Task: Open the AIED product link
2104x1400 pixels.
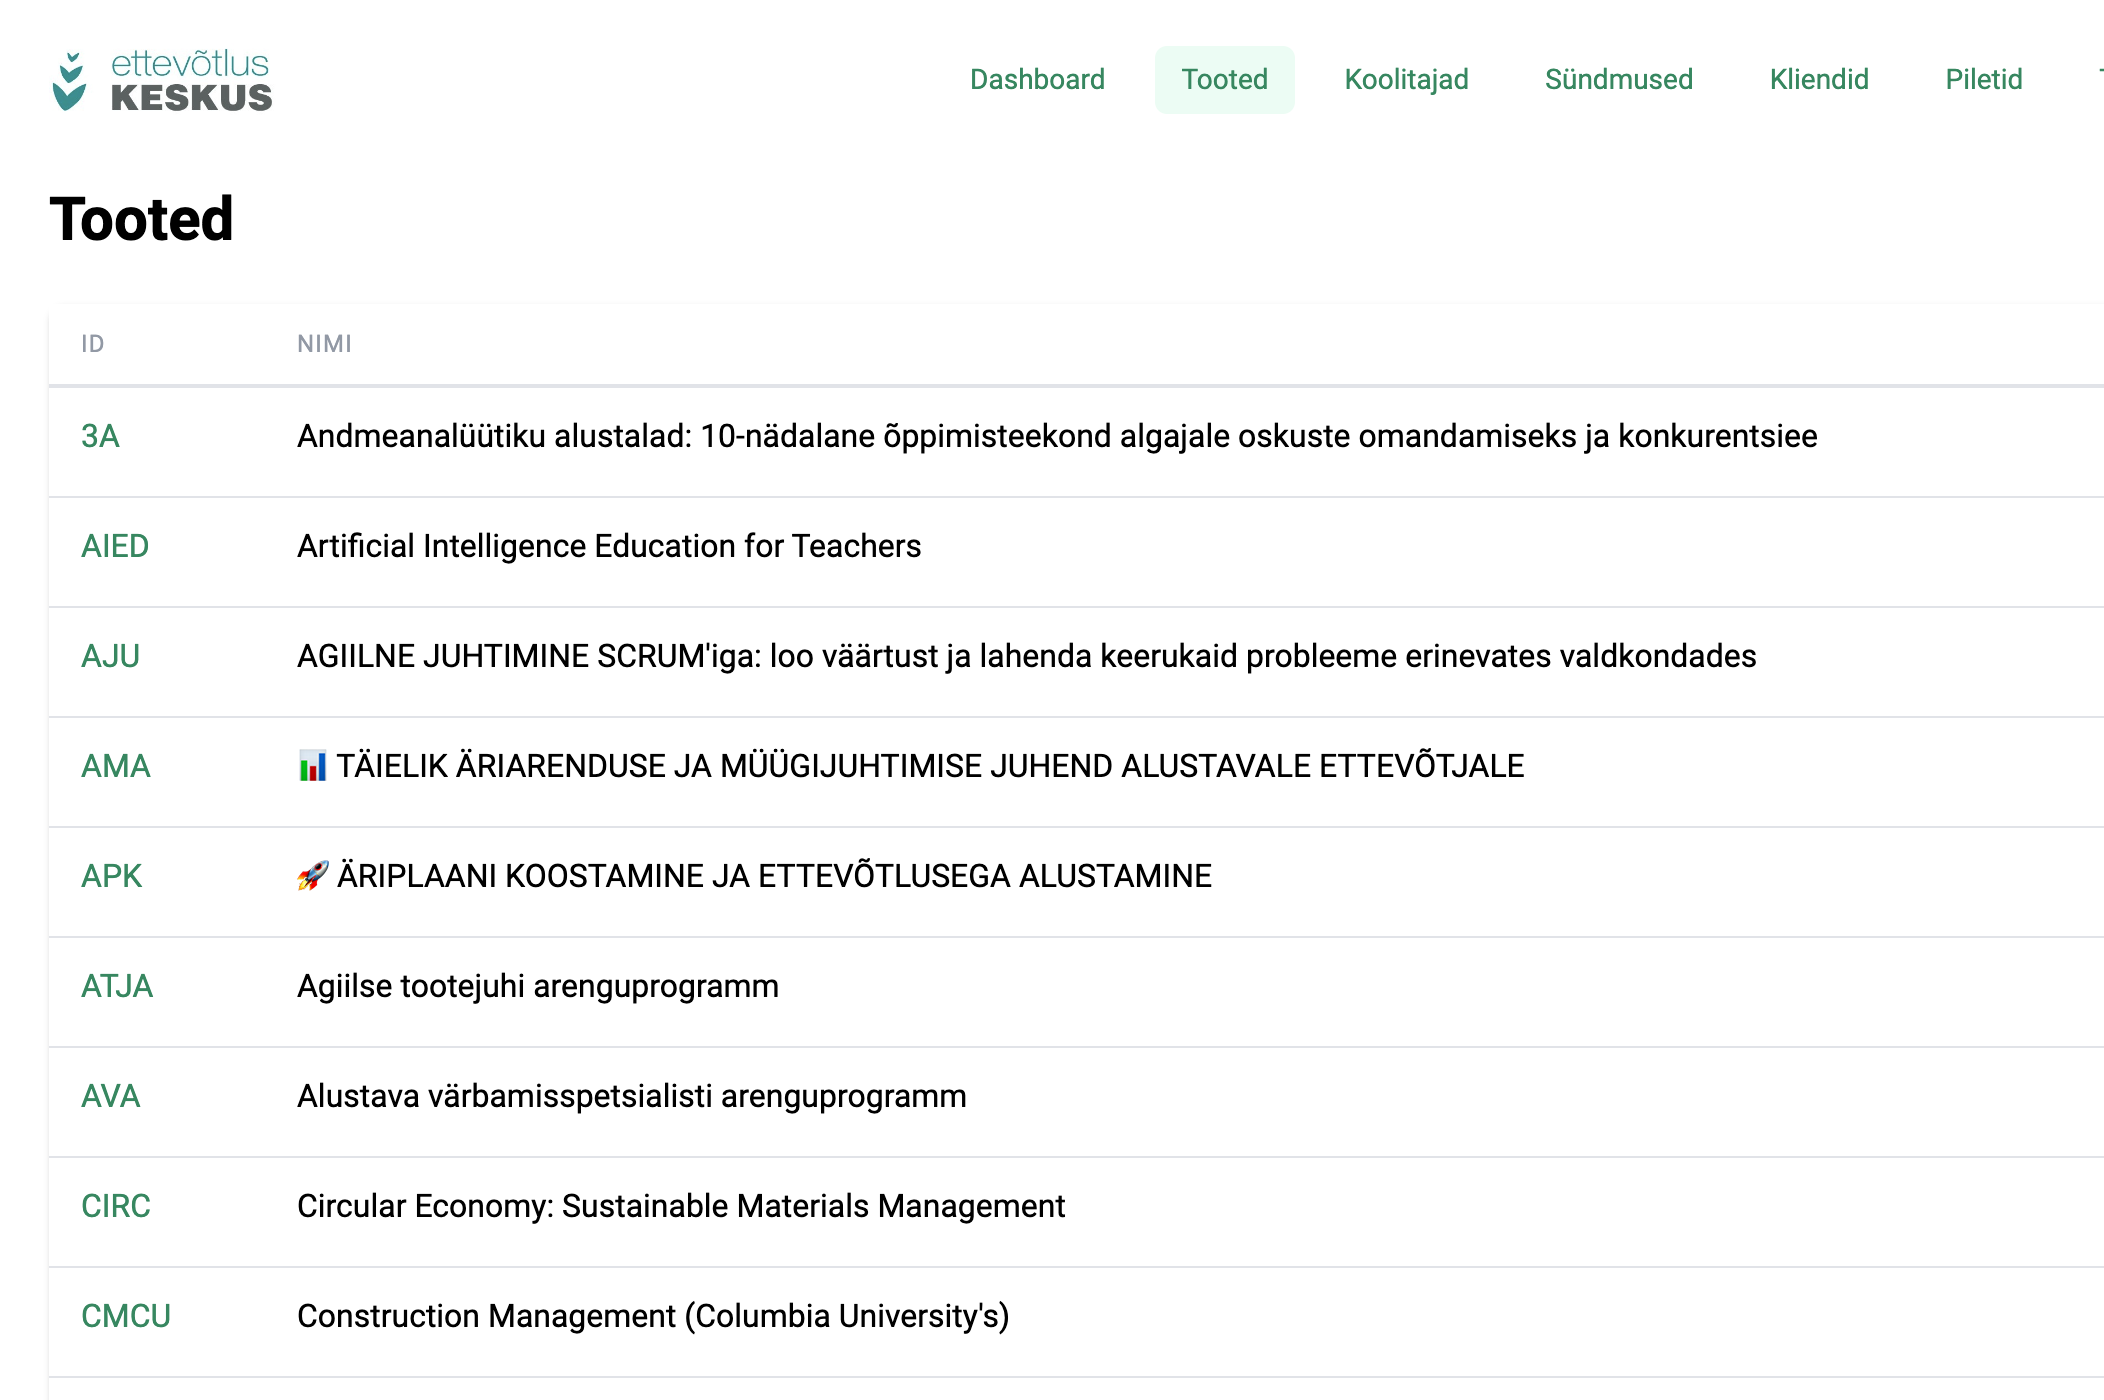Action: pyautogui.click(x=115, y=547)
